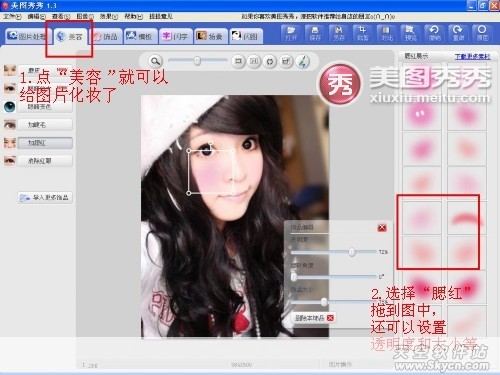Click the download more materials link
The height and width of the screenshot is (375, 500).
point(473,57)
